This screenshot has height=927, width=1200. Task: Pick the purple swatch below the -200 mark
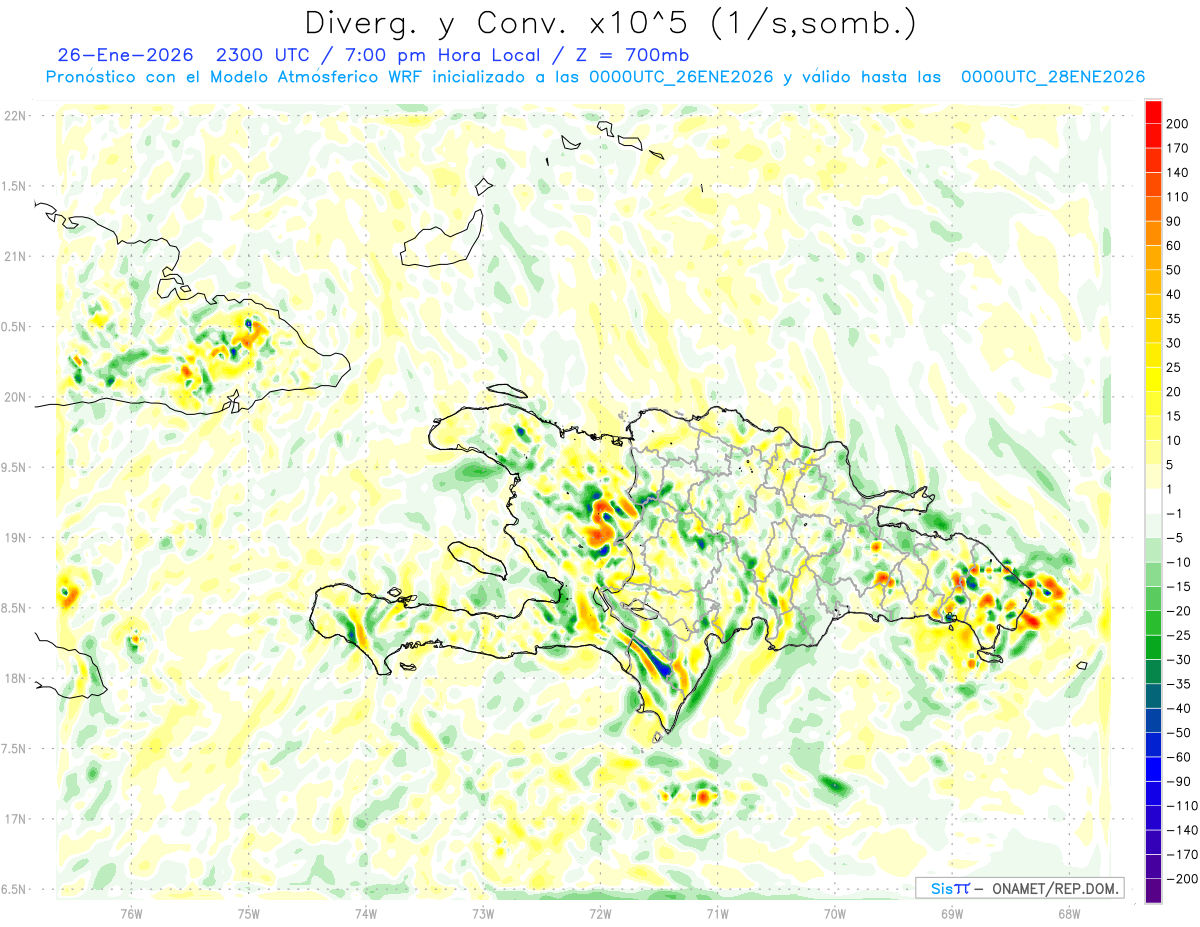tap(1153, 891)
